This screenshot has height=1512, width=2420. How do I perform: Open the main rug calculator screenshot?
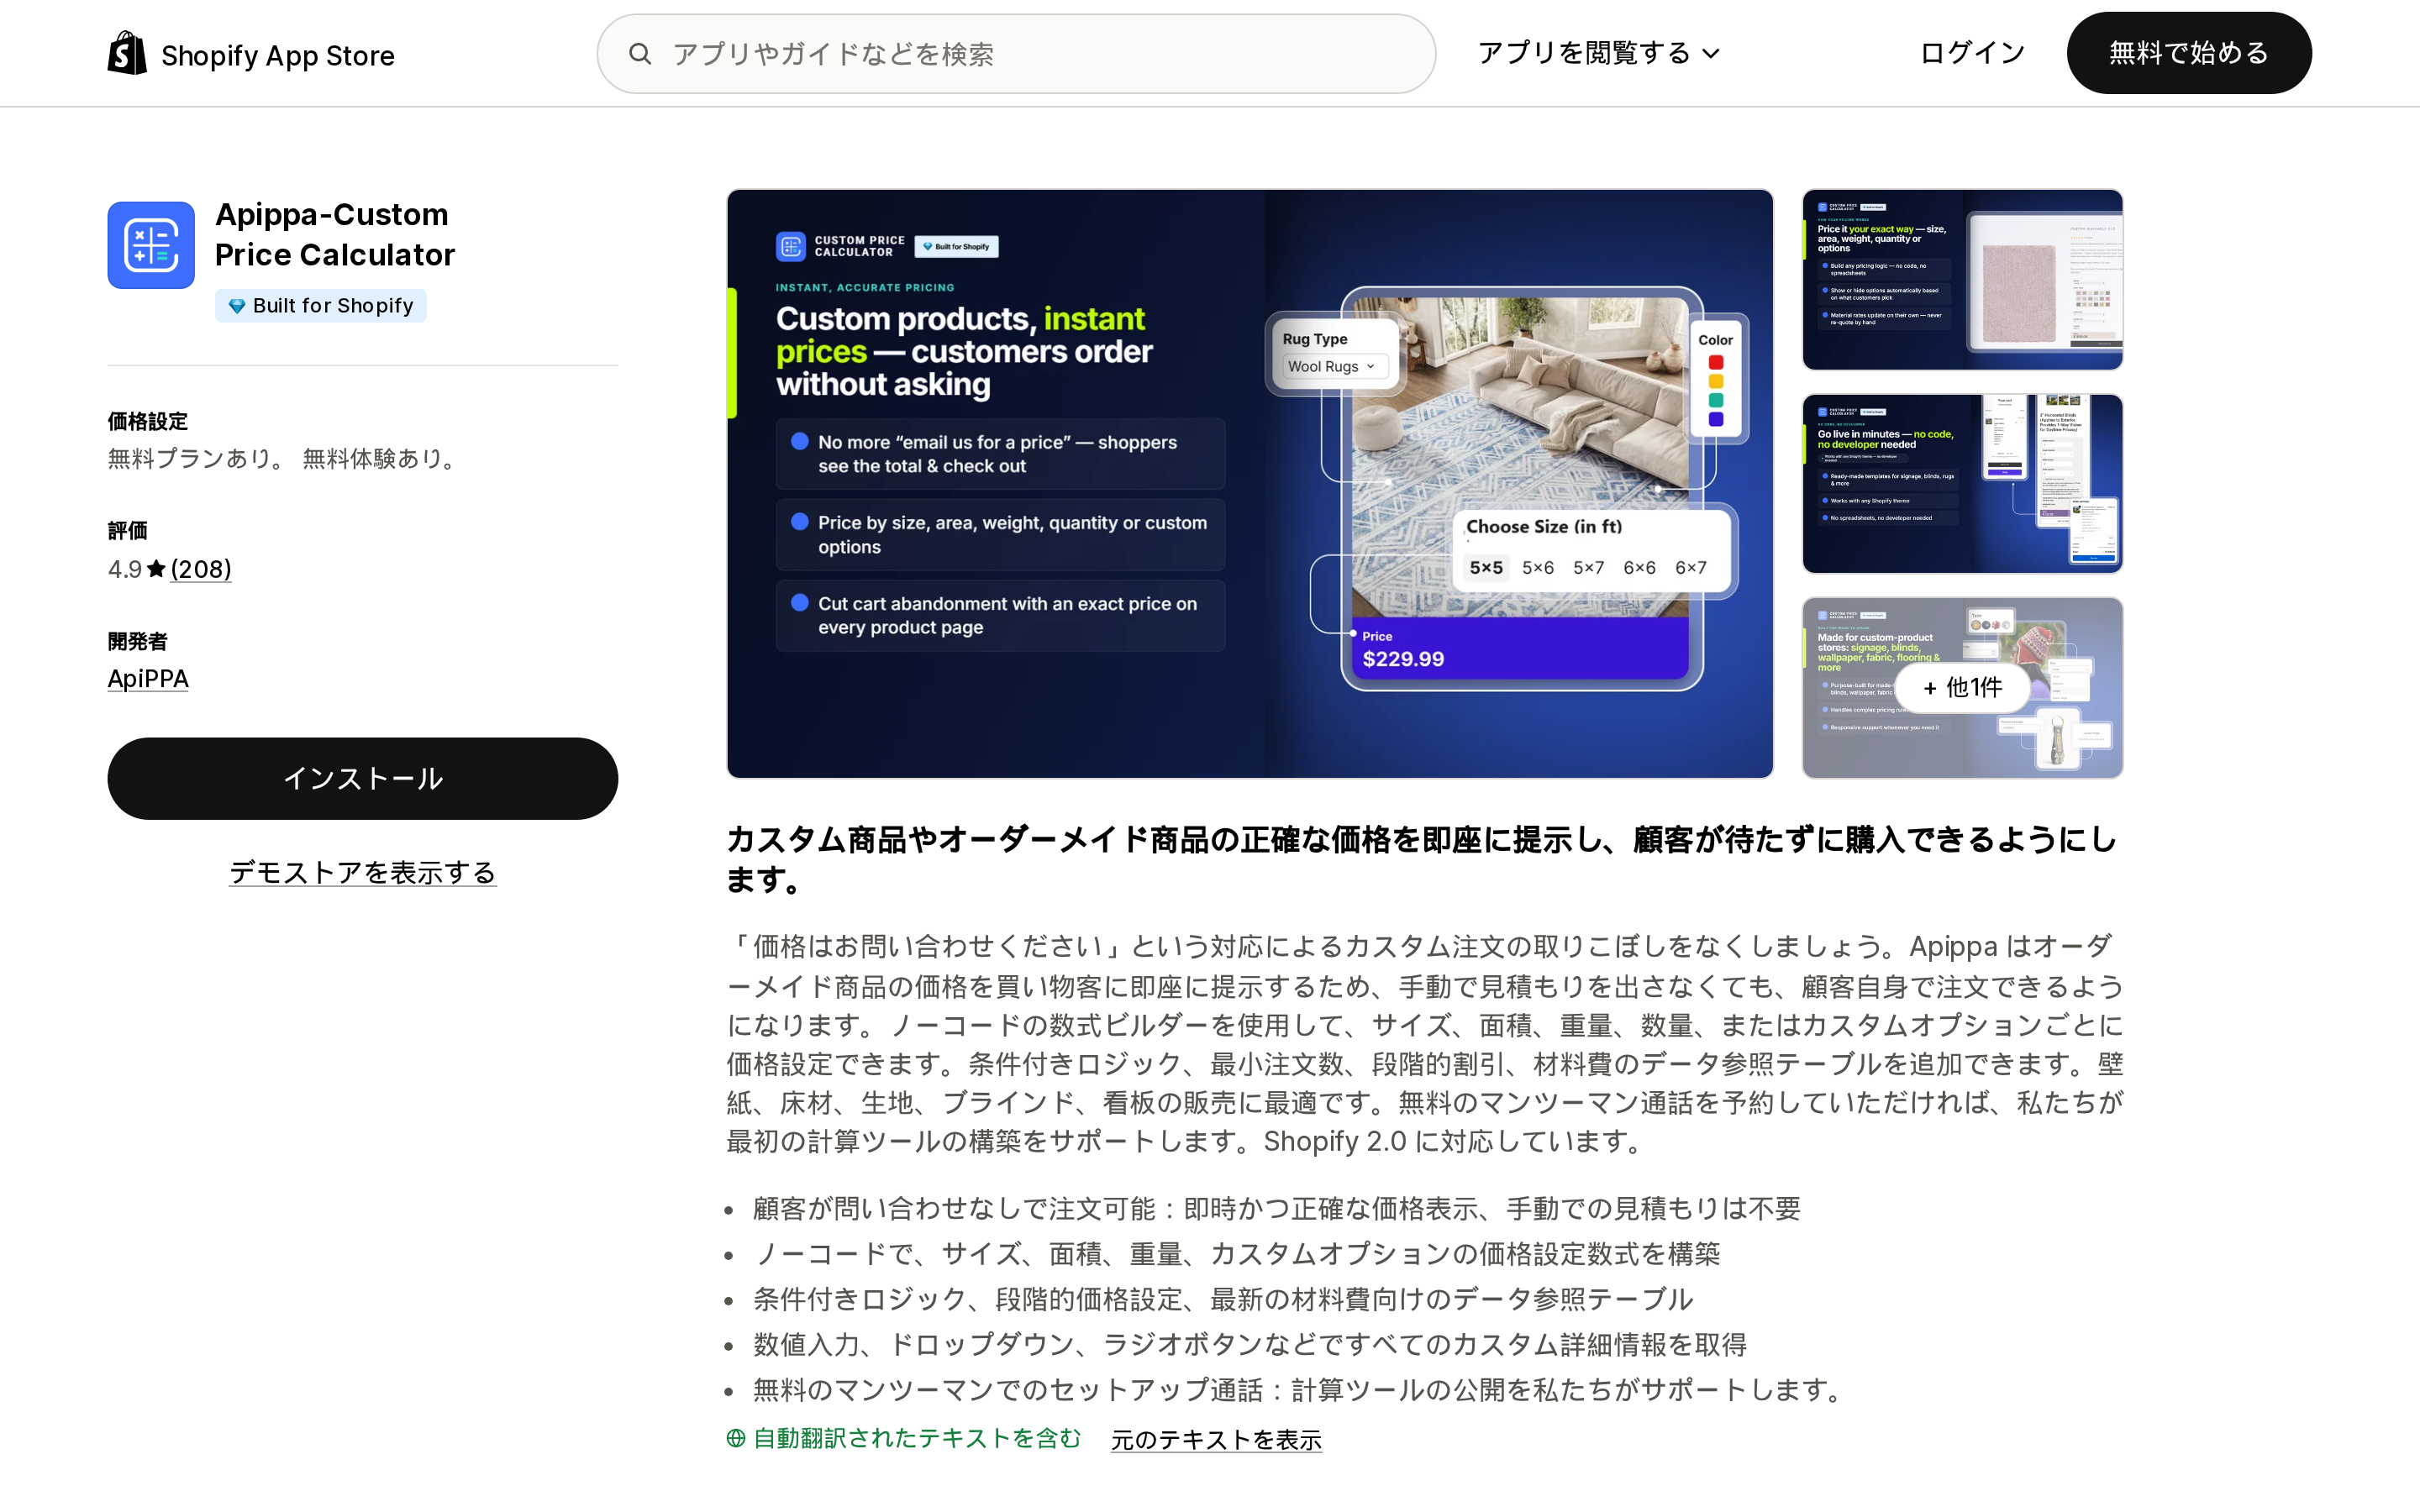pos(1250,484)
